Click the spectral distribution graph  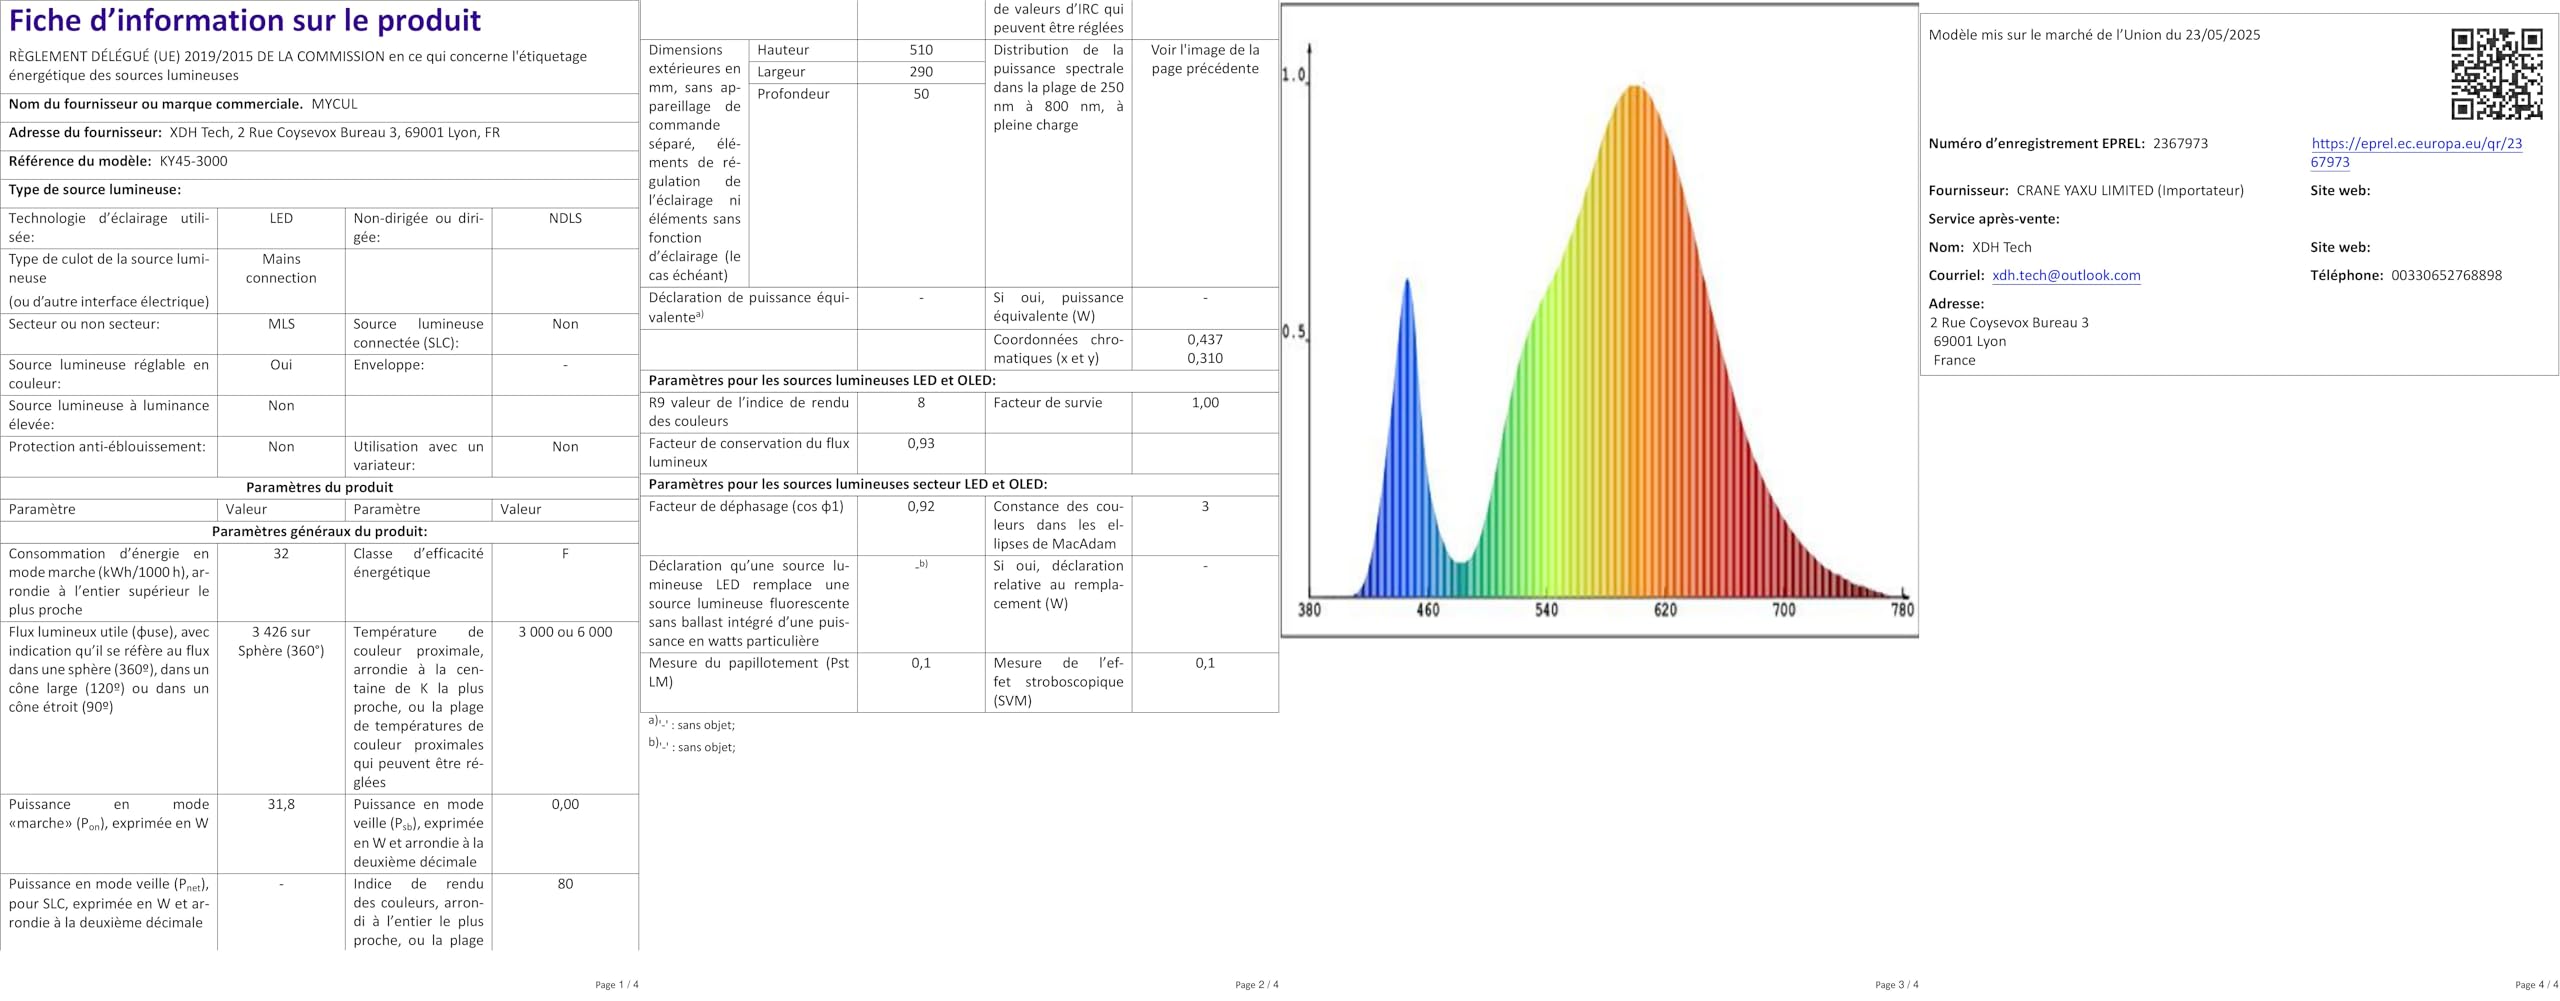(x=1599, y=320)
